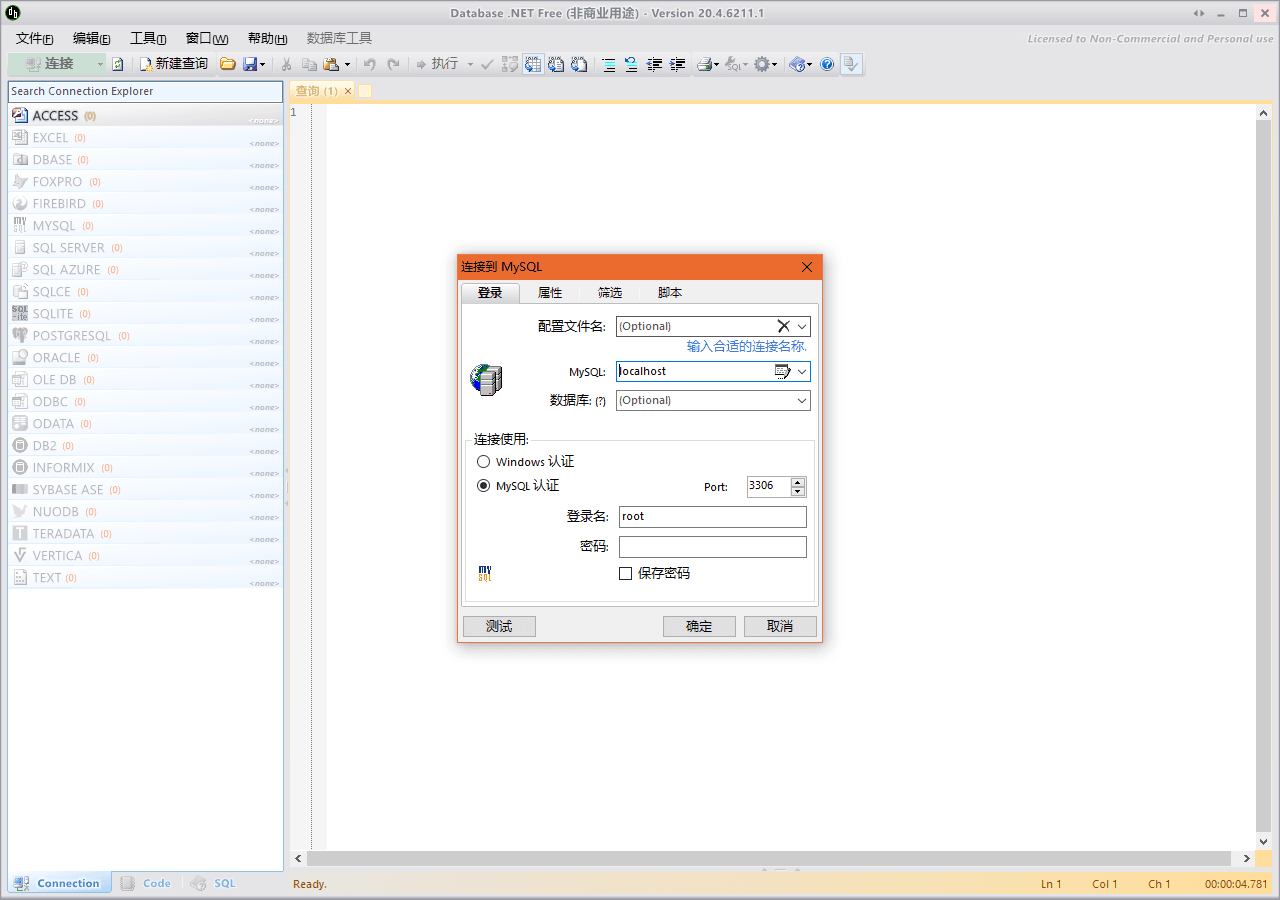Select POSTGRESQL in connection explorer

click(x=146, y=336)
